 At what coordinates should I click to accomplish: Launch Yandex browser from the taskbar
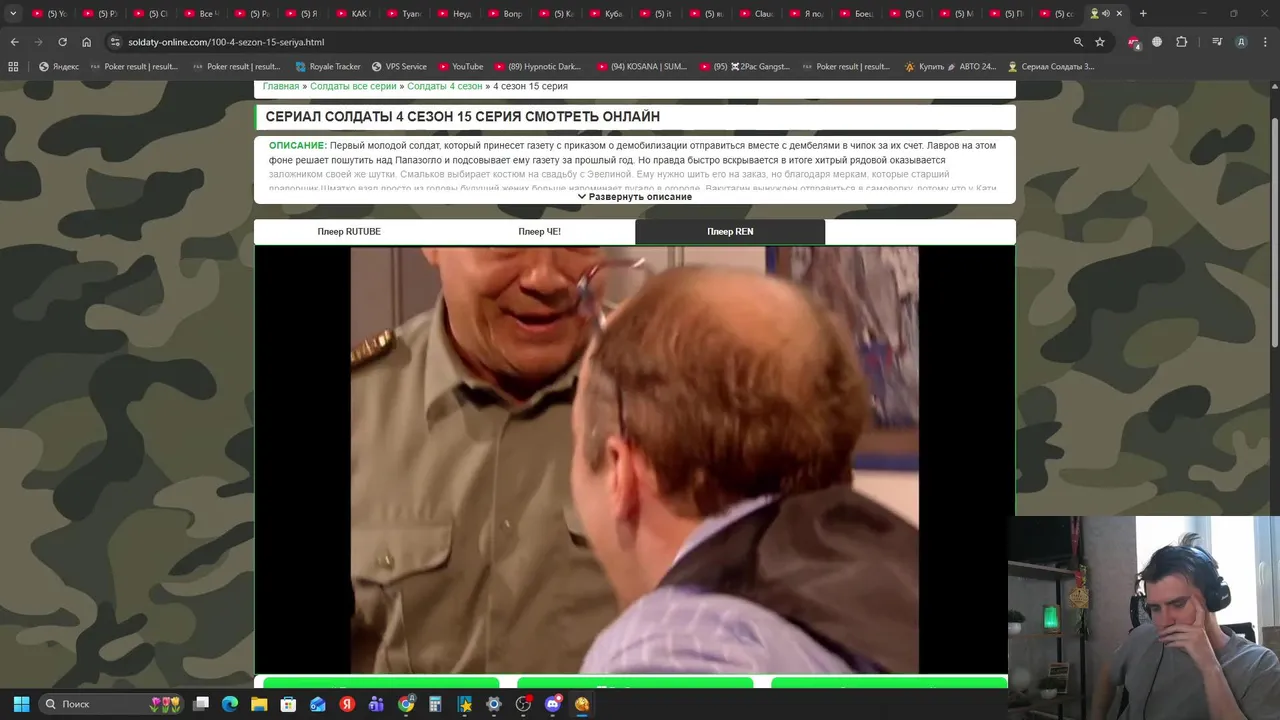pos(347,704)
